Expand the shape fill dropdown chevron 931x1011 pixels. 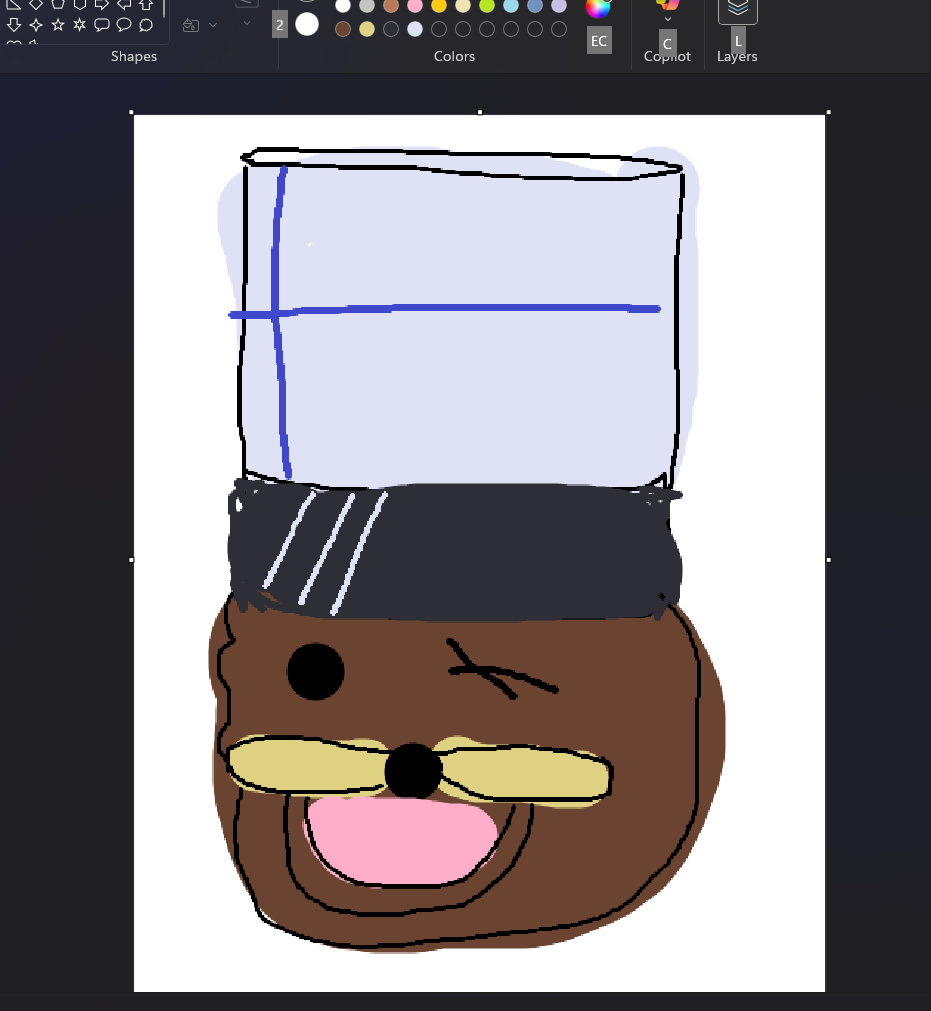coord(213,25)
